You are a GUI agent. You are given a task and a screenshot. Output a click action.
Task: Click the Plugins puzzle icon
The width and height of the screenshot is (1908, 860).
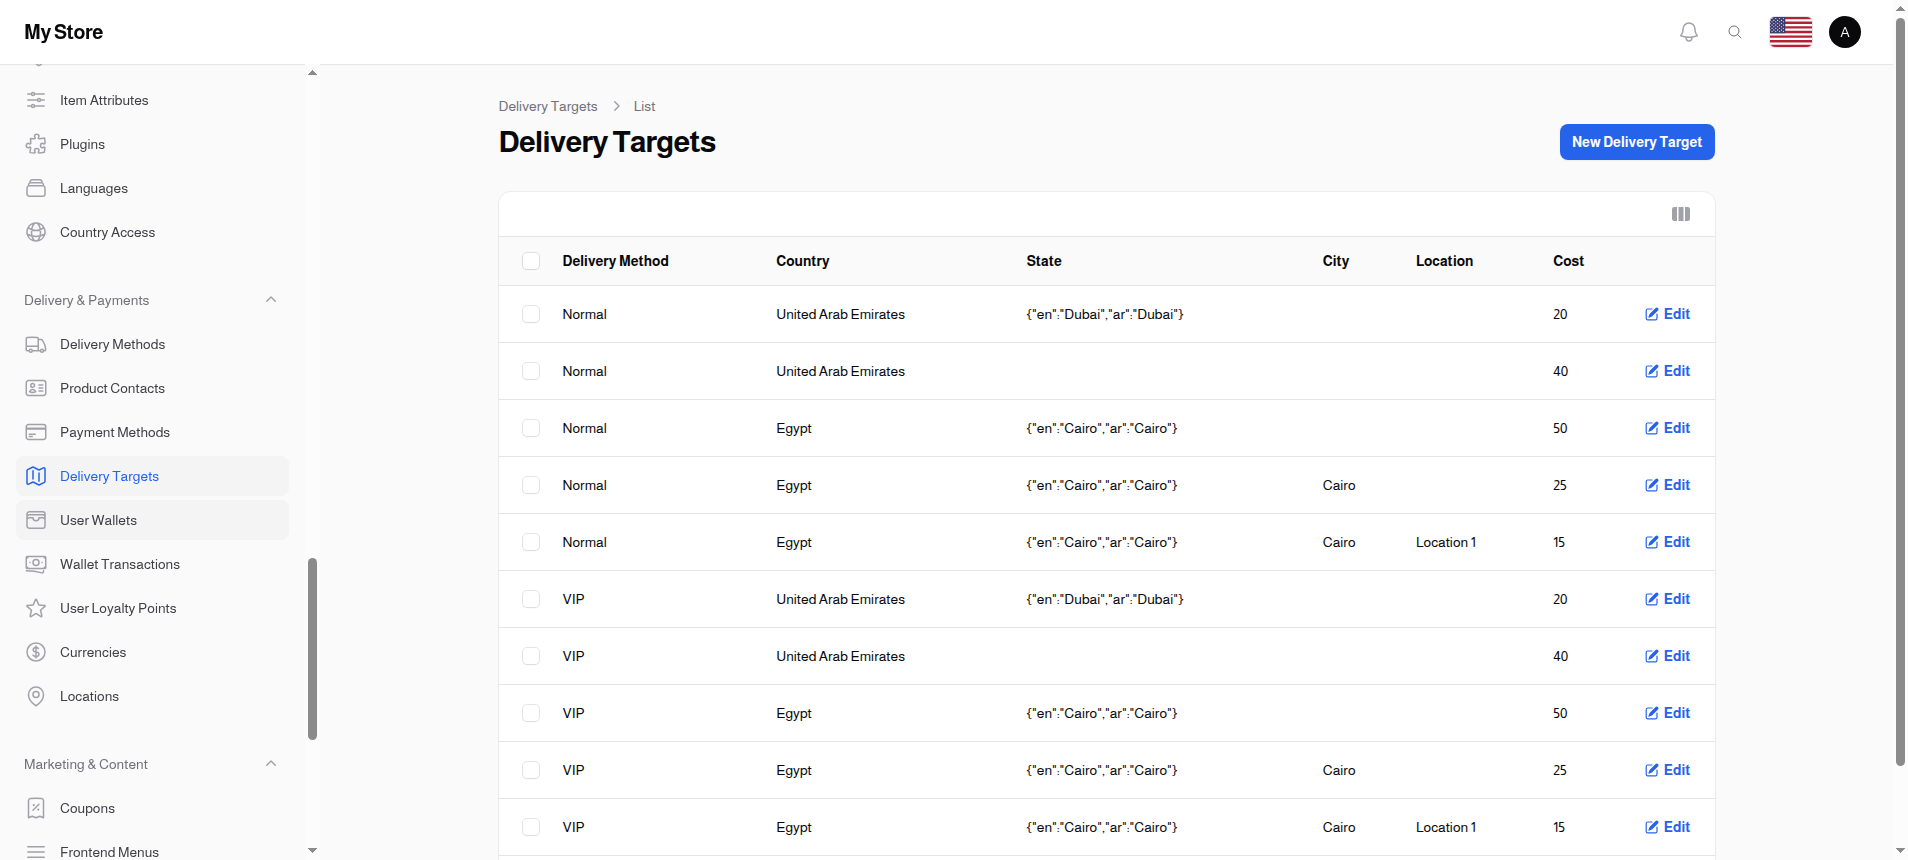[36, 144]
